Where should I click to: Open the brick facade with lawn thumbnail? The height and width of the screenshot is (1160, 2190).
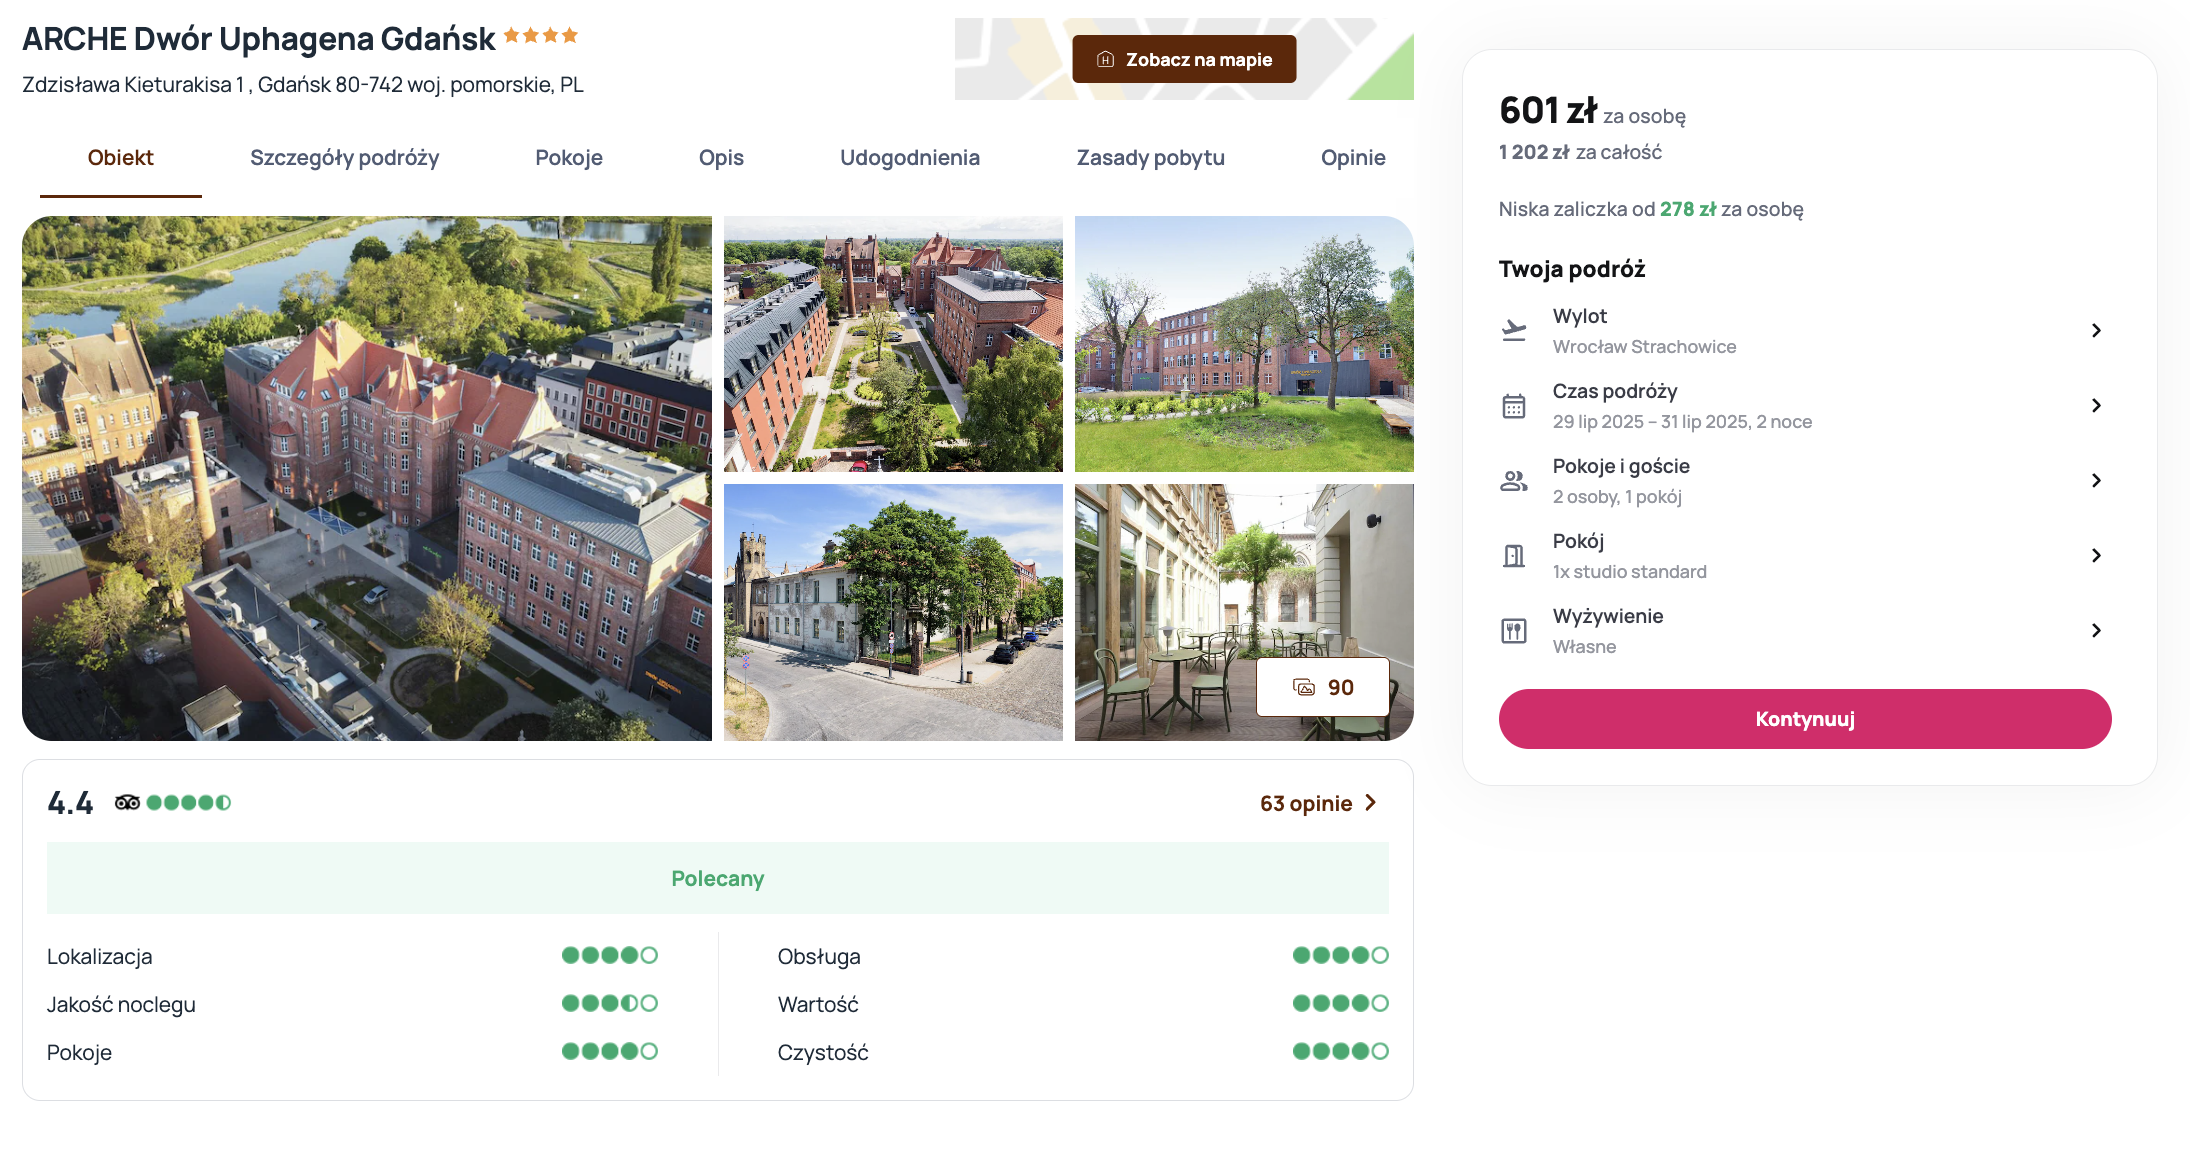click(x=1244, y=344)
